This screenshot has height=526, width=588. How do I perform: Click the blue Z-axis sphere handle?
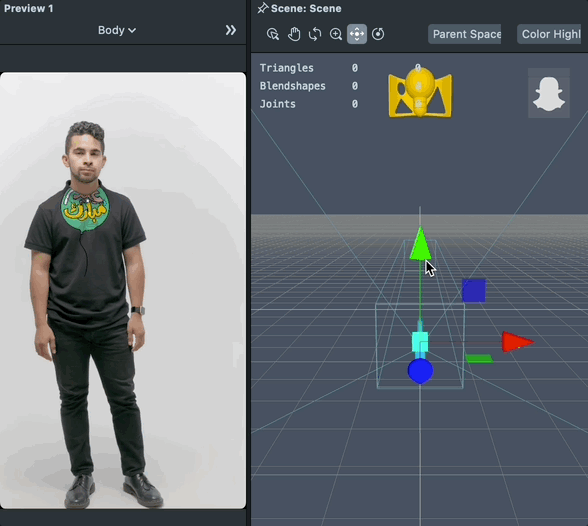point(420,371)
